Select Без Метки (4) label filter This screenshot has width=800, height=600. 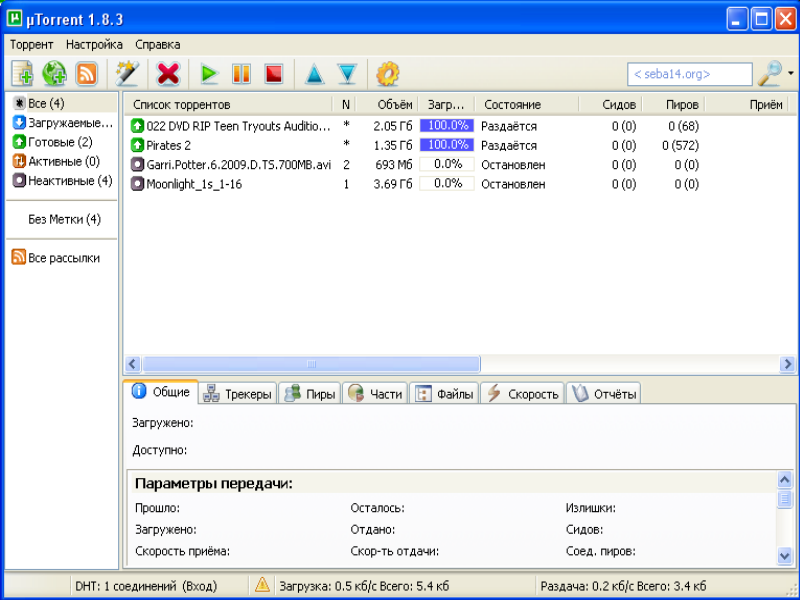point(64,219)
